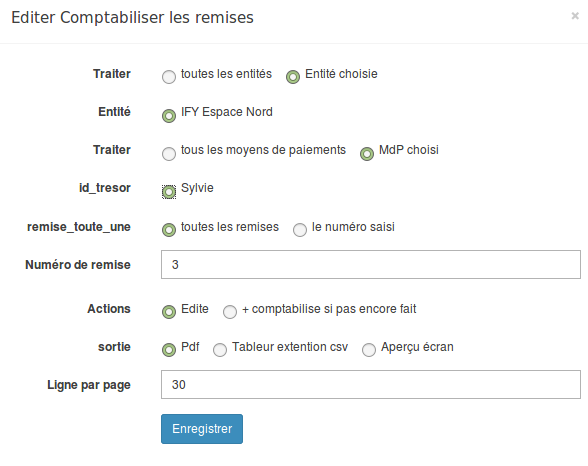Select 'tous les moyens de paiements' option
588x466 pixels.
coord(169,154)
